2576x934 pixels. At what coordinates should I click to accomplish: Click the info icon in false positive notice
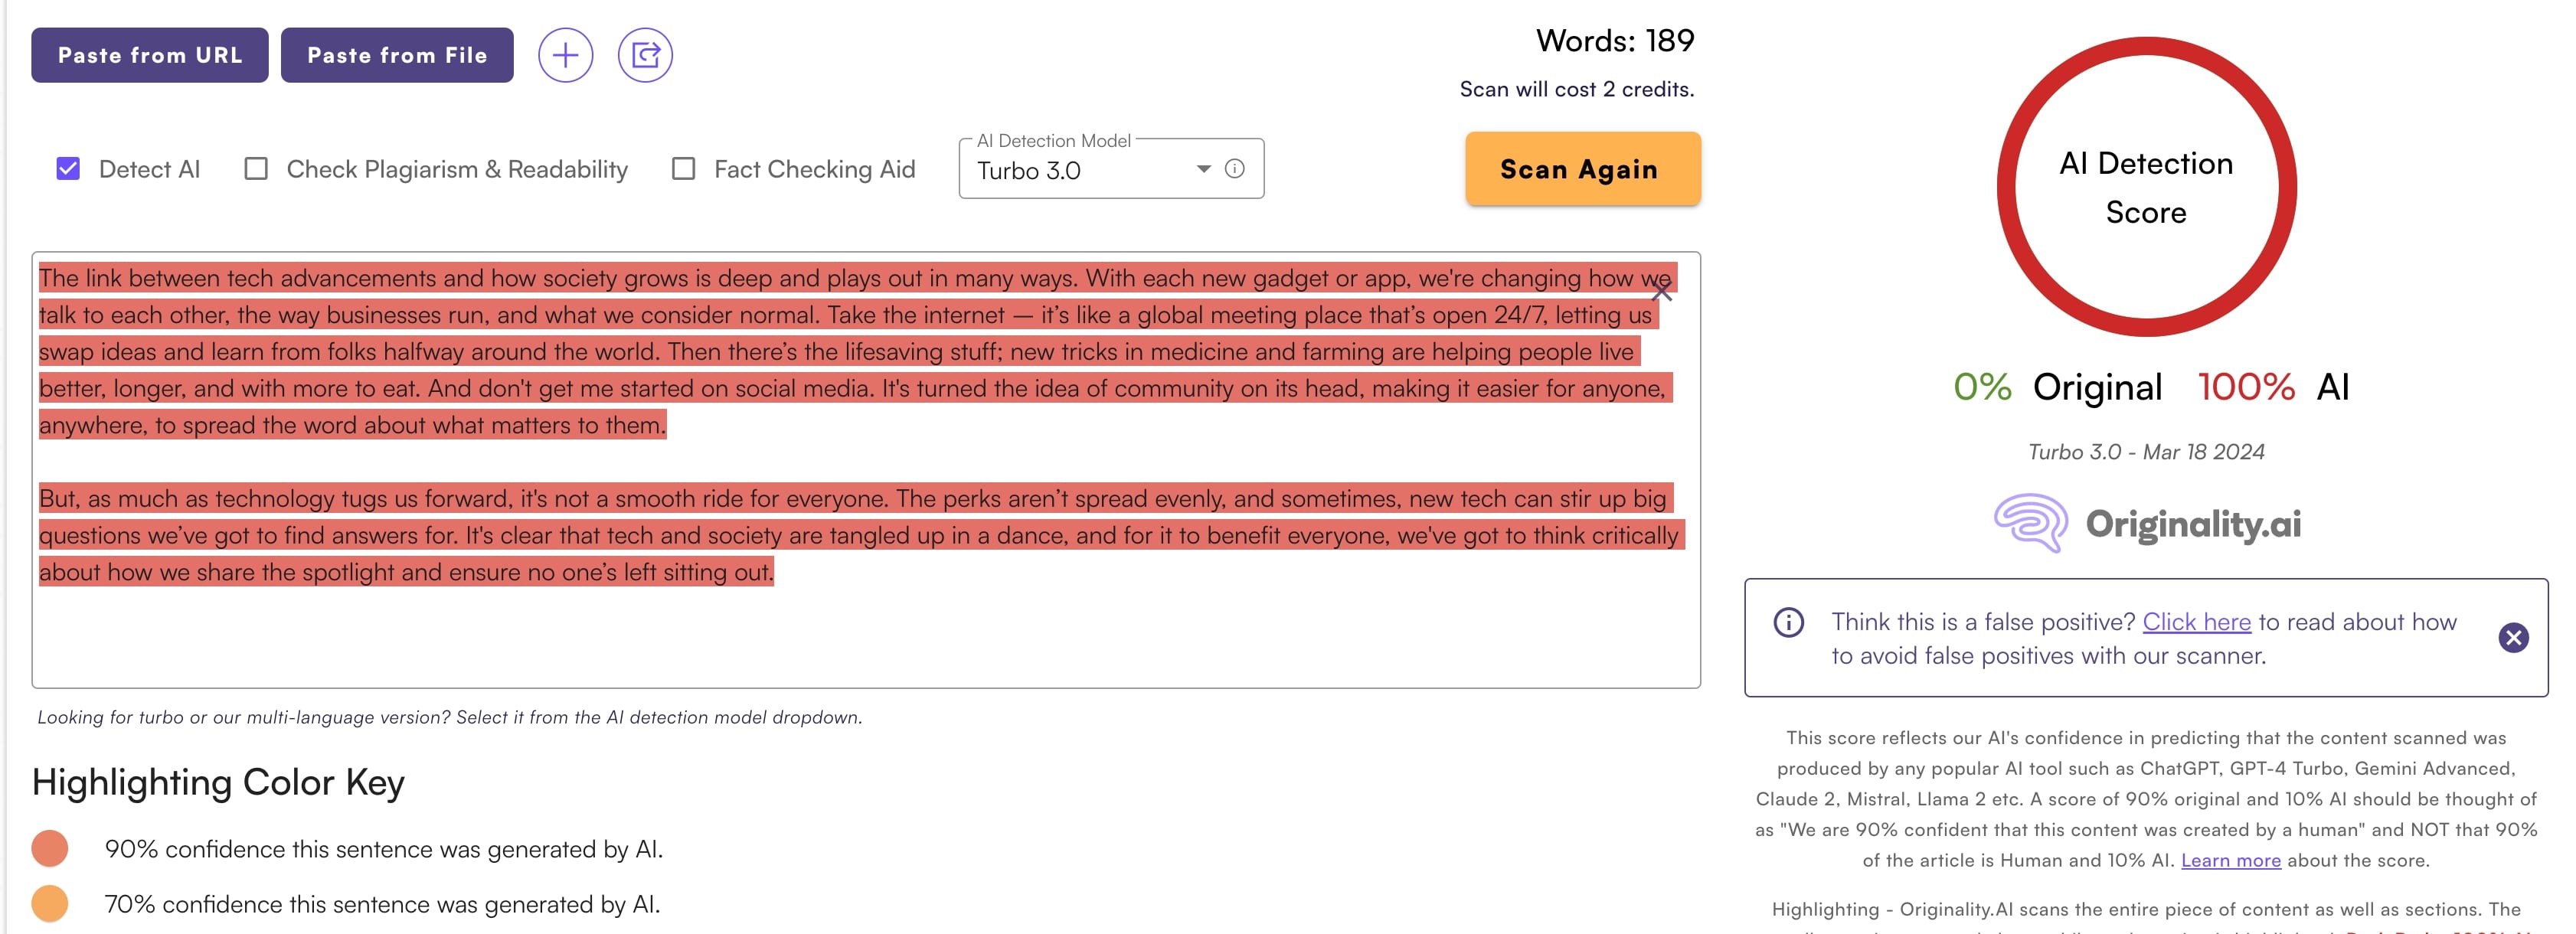pyautogui.click(x=1788, y=622)
